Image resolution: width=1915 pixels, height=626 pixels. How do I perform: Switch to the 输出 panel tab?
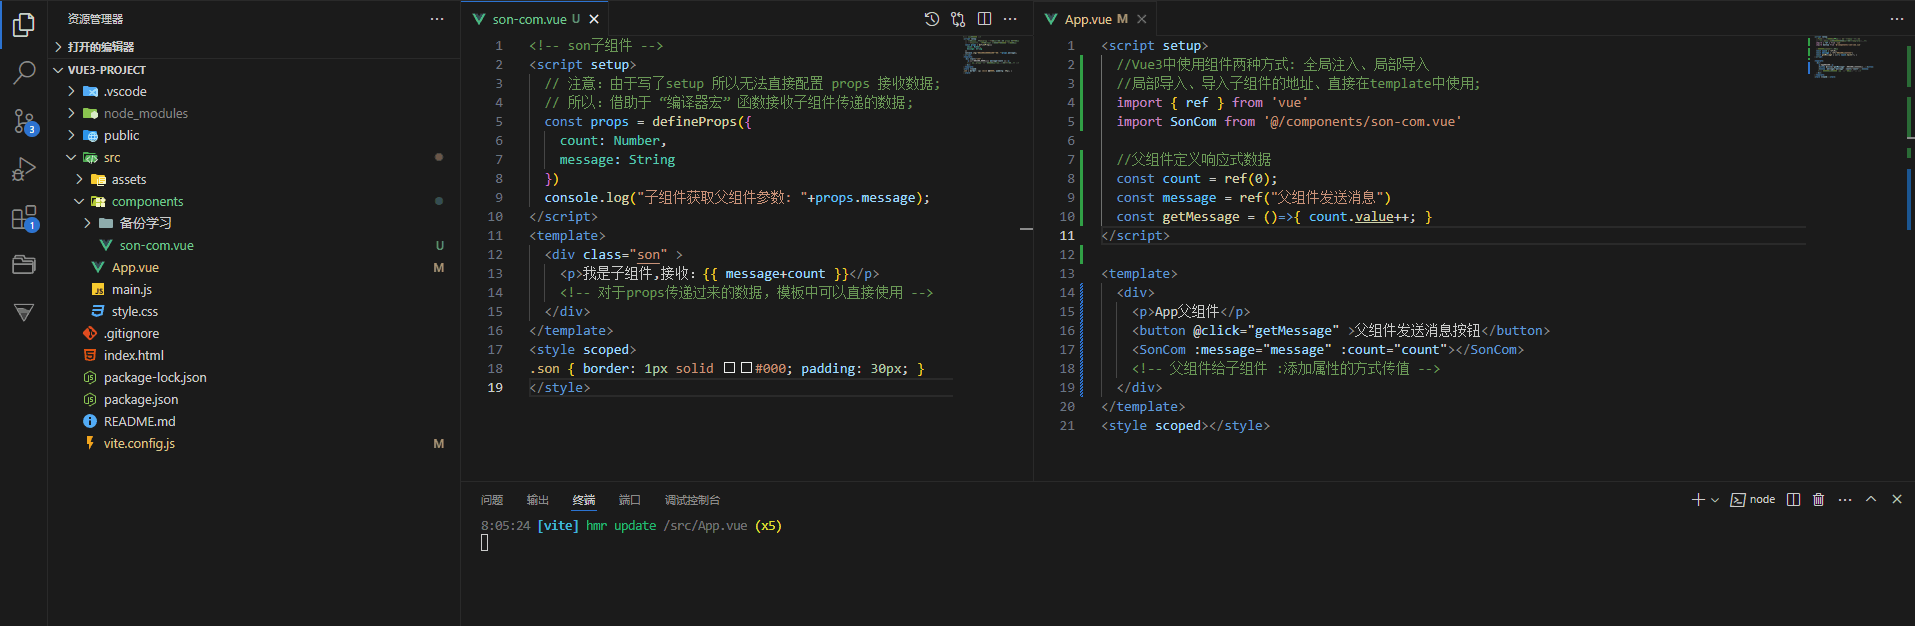coord(538,500)
